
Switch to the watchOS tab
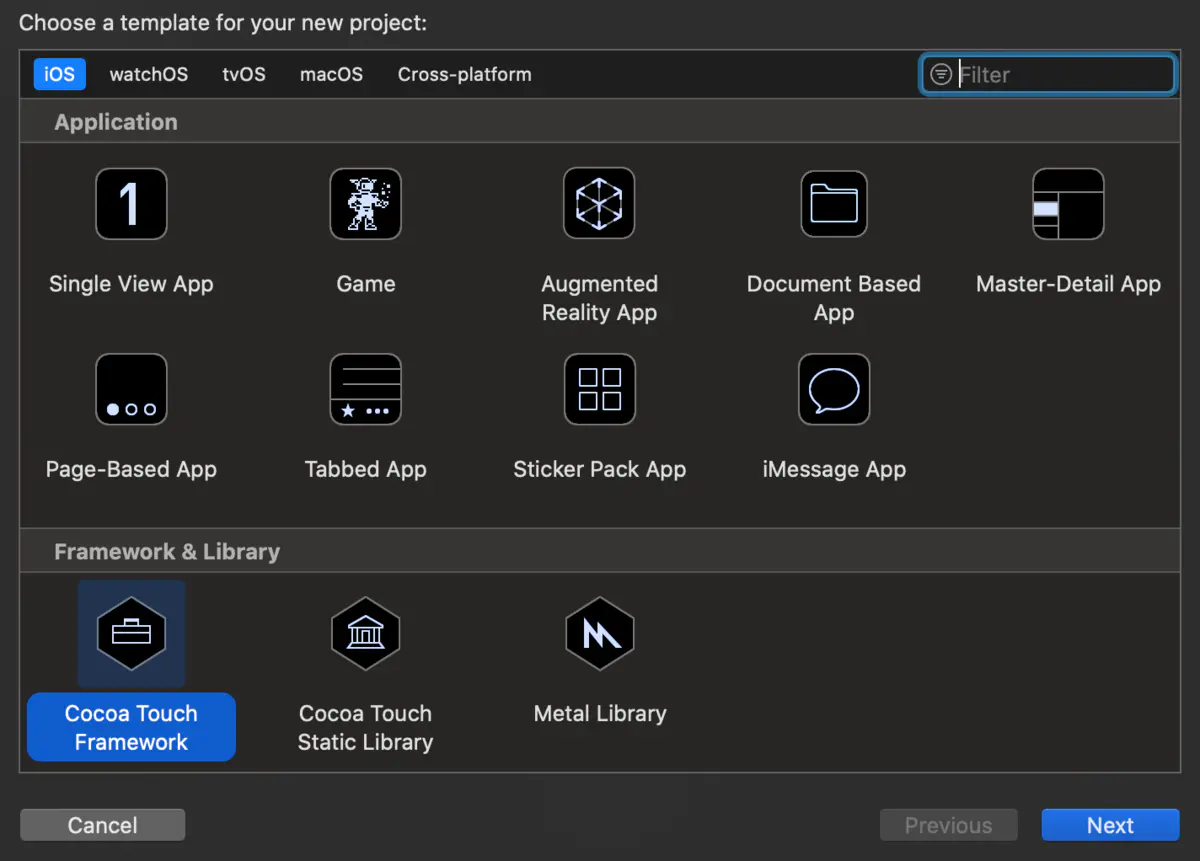click(149, 74)
